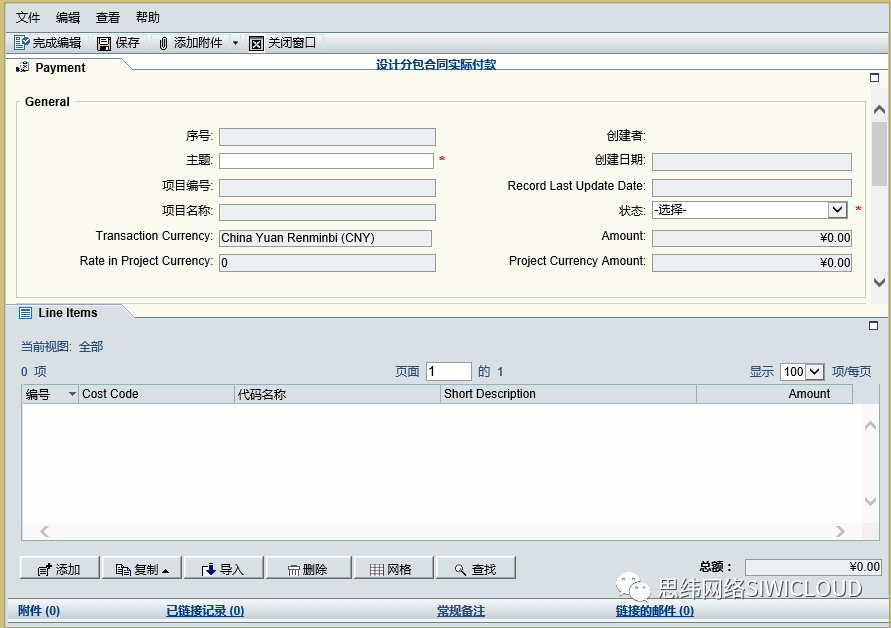Click the Record Last Update Date field
The height and width of the screenshot is (628, 891).
[752, 188]
